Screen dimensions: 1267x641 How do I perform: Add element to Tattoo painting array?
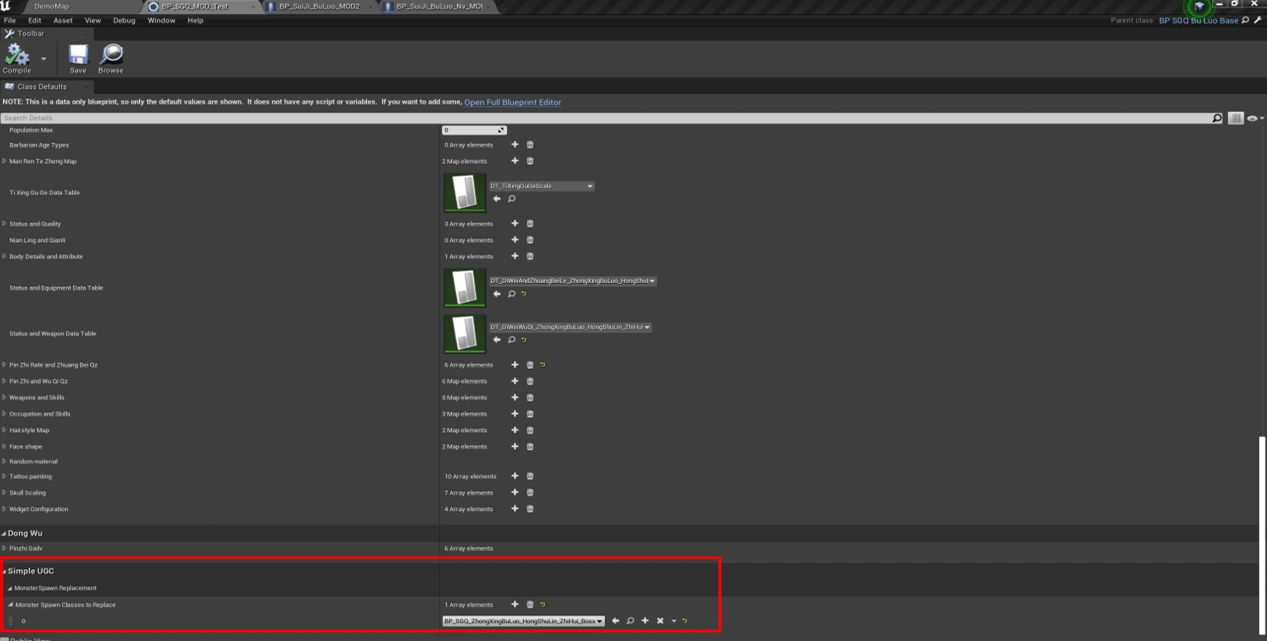click(515, 476)
